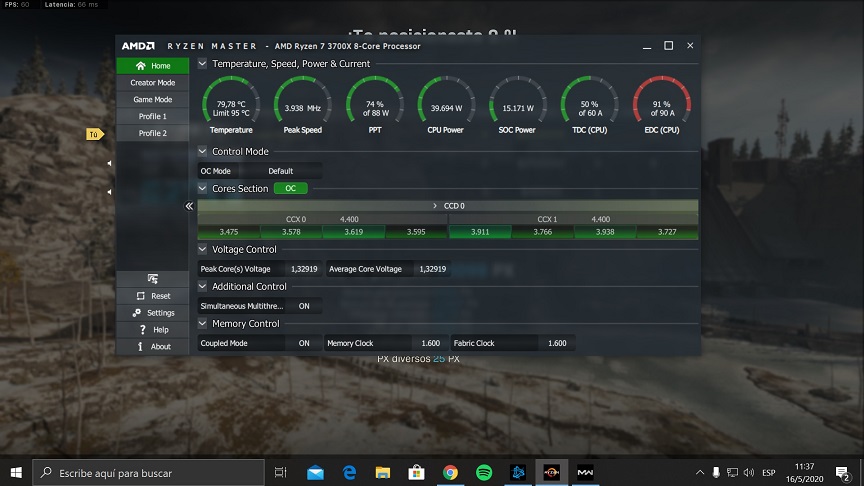Viewport: 864px width, 486px height.
Task: Click the AMD logo in title bar
Action: pyautogui.click(x=138, y=46)
